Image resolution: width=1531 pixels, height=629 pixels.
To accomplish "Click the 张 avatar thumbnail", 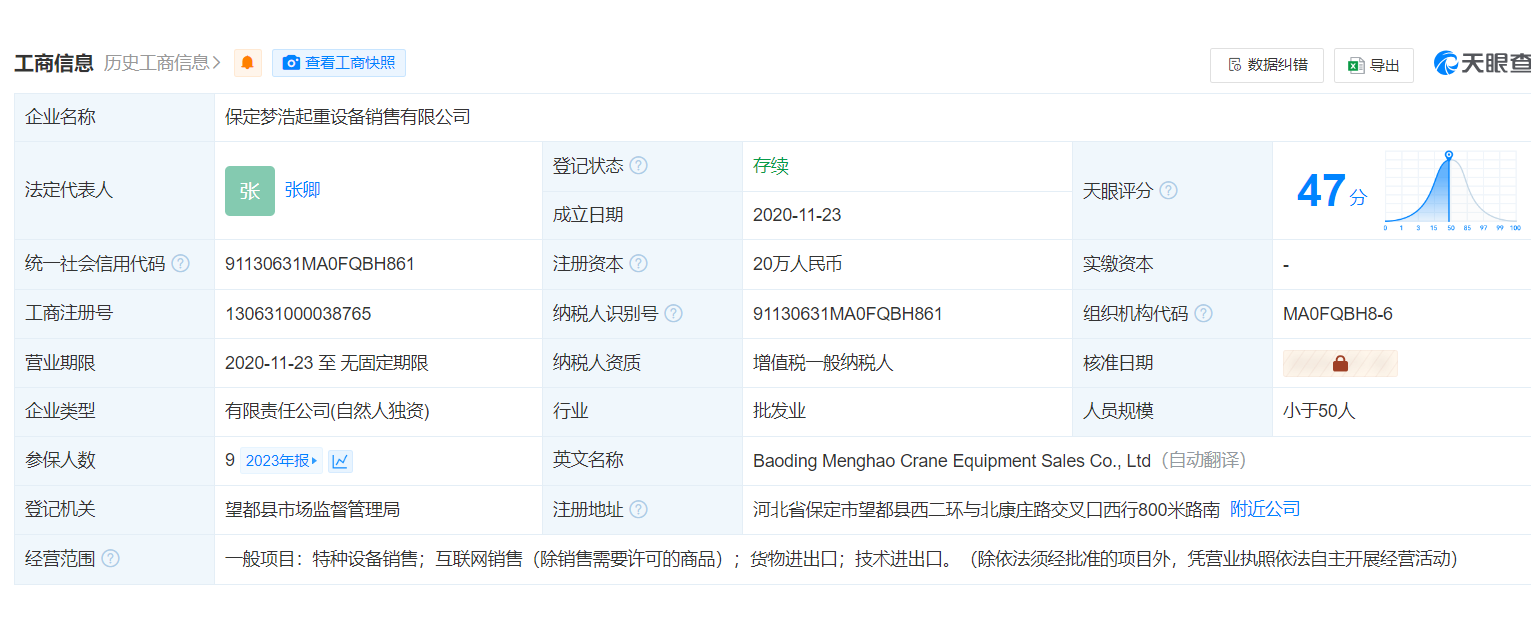I will 250,191.
